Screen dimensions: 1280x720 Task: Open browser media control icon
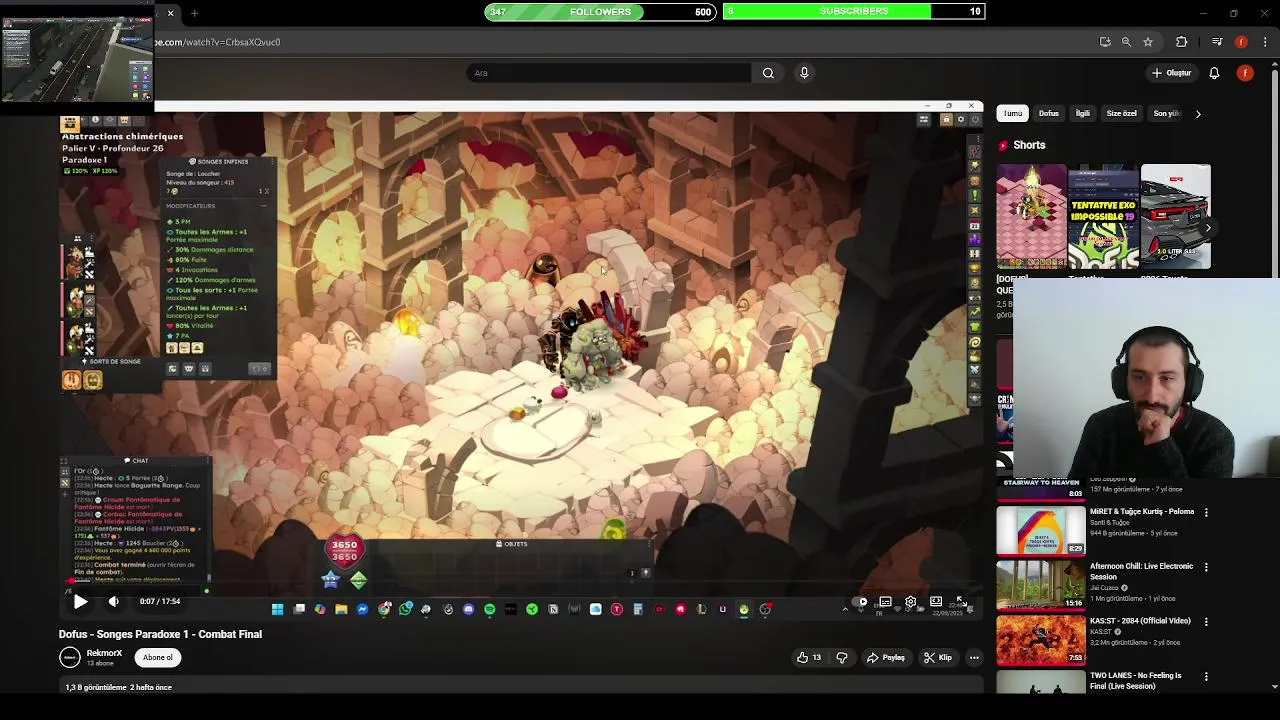[x=1217, y=42]
